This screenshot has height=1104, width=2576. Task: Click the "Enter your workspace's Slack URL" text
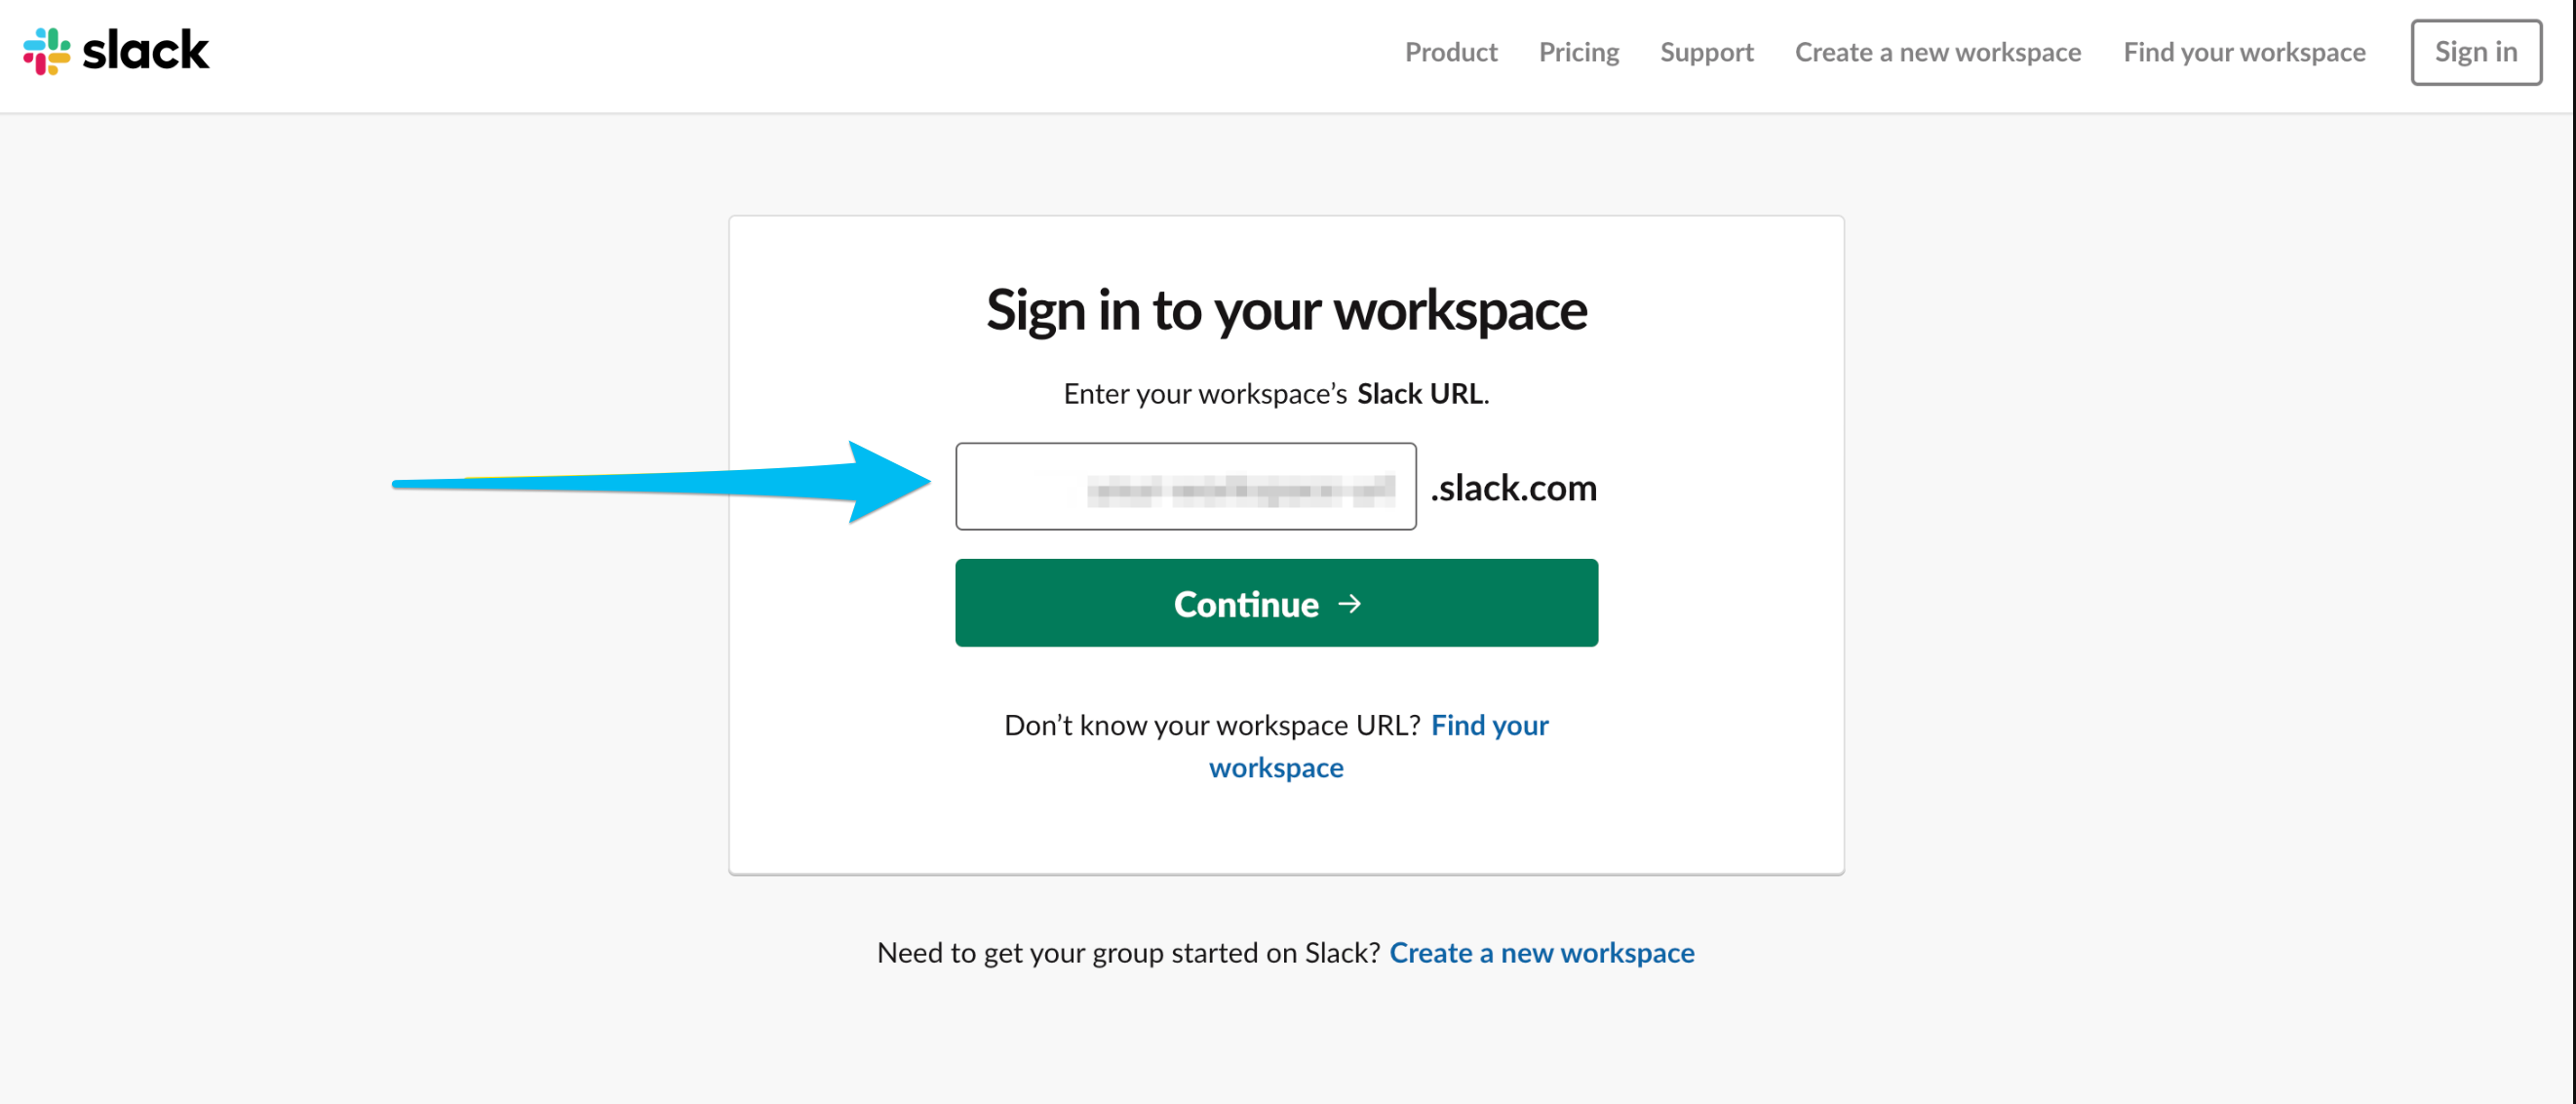(x=1275, y=394)
